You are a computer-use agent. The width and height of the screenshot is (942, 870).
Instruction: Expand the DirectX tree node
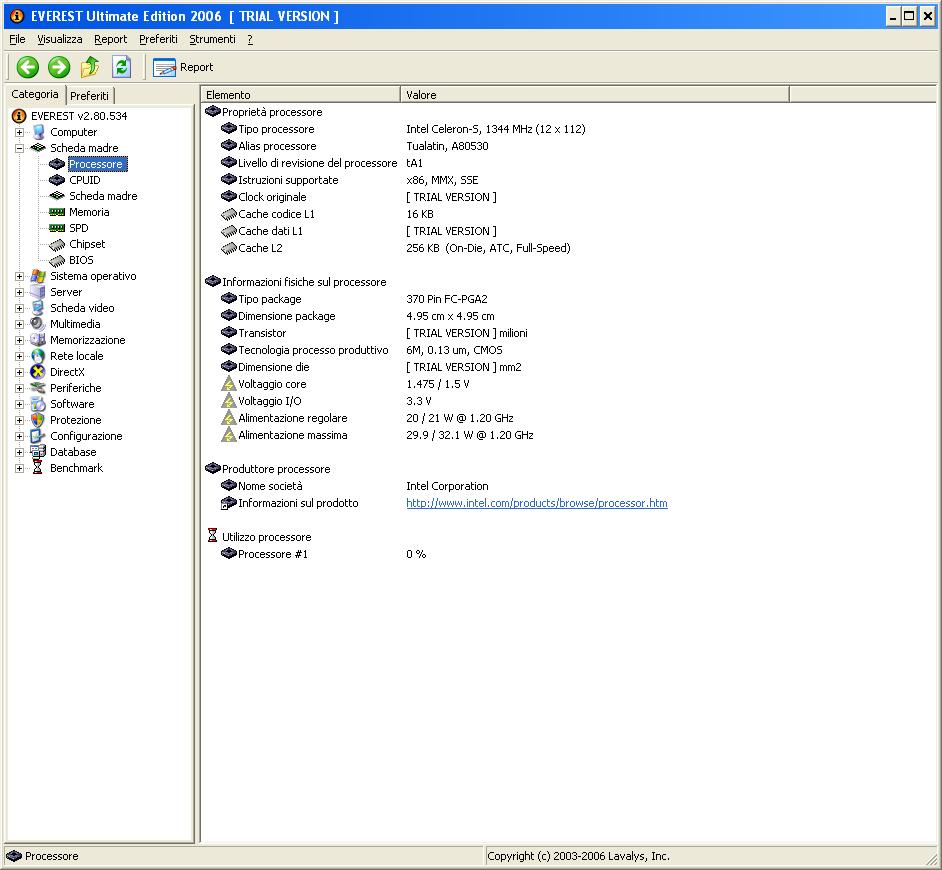tap(20, 373)
